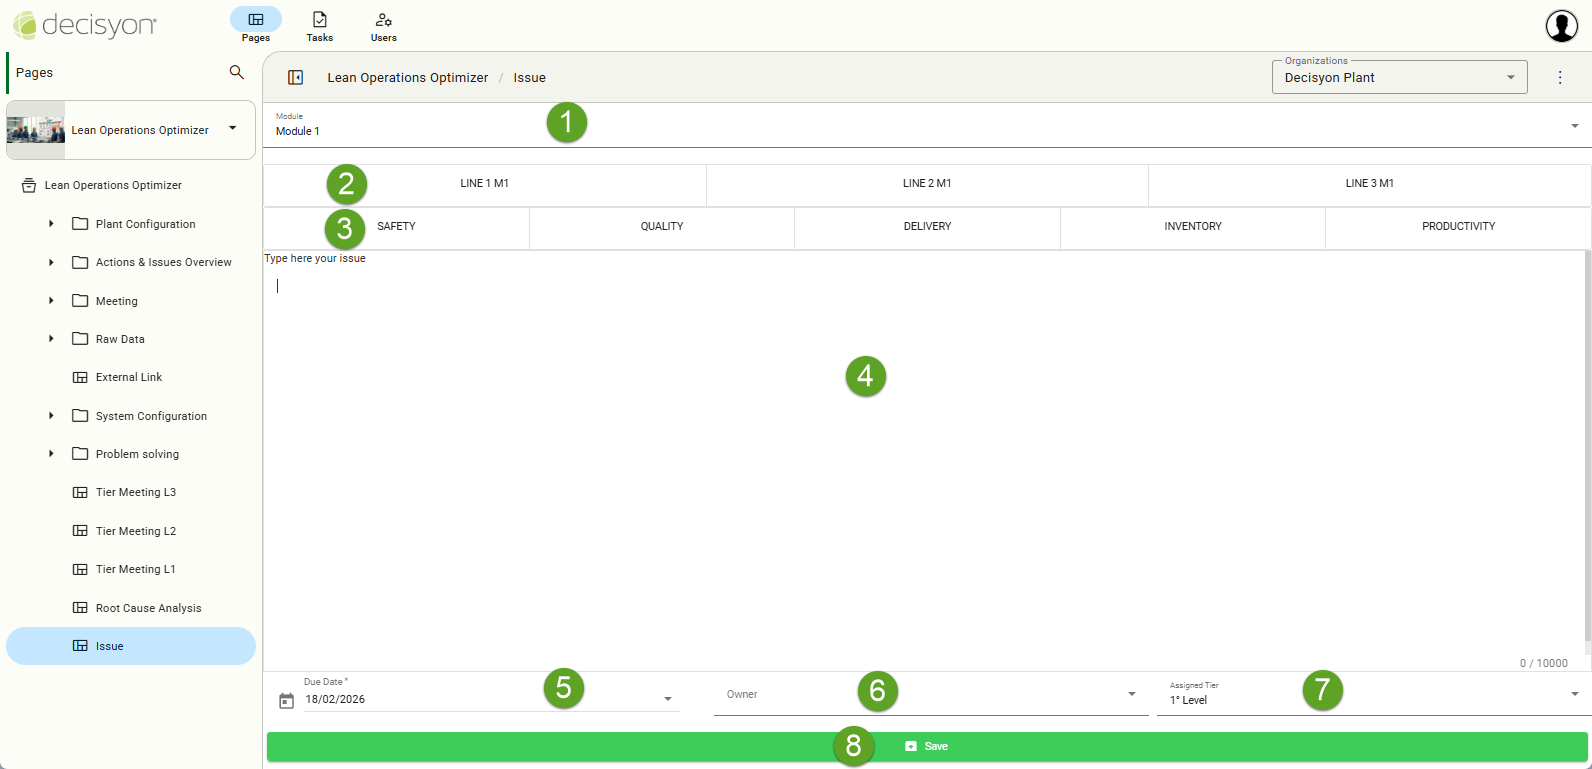Click the search icon in Pages panel

point(237,72)
